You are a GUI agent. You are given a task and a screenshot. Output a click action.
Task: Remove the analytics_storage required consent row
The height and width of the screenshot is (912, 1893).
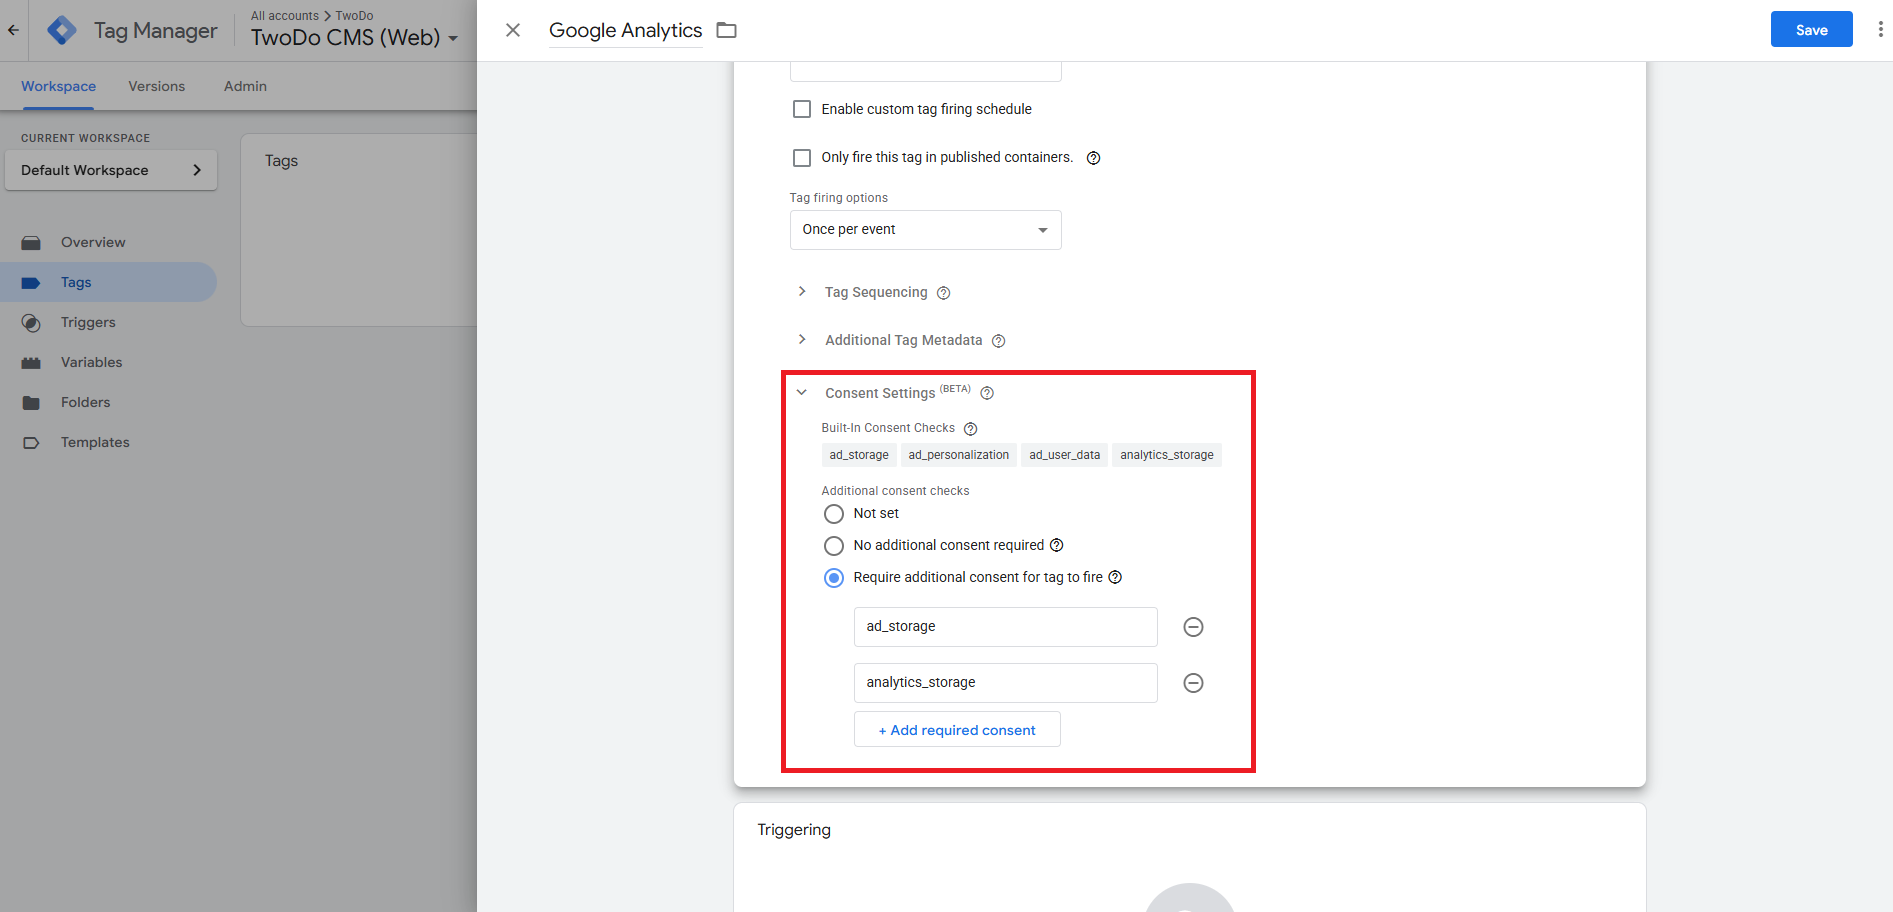(1193, 683)
